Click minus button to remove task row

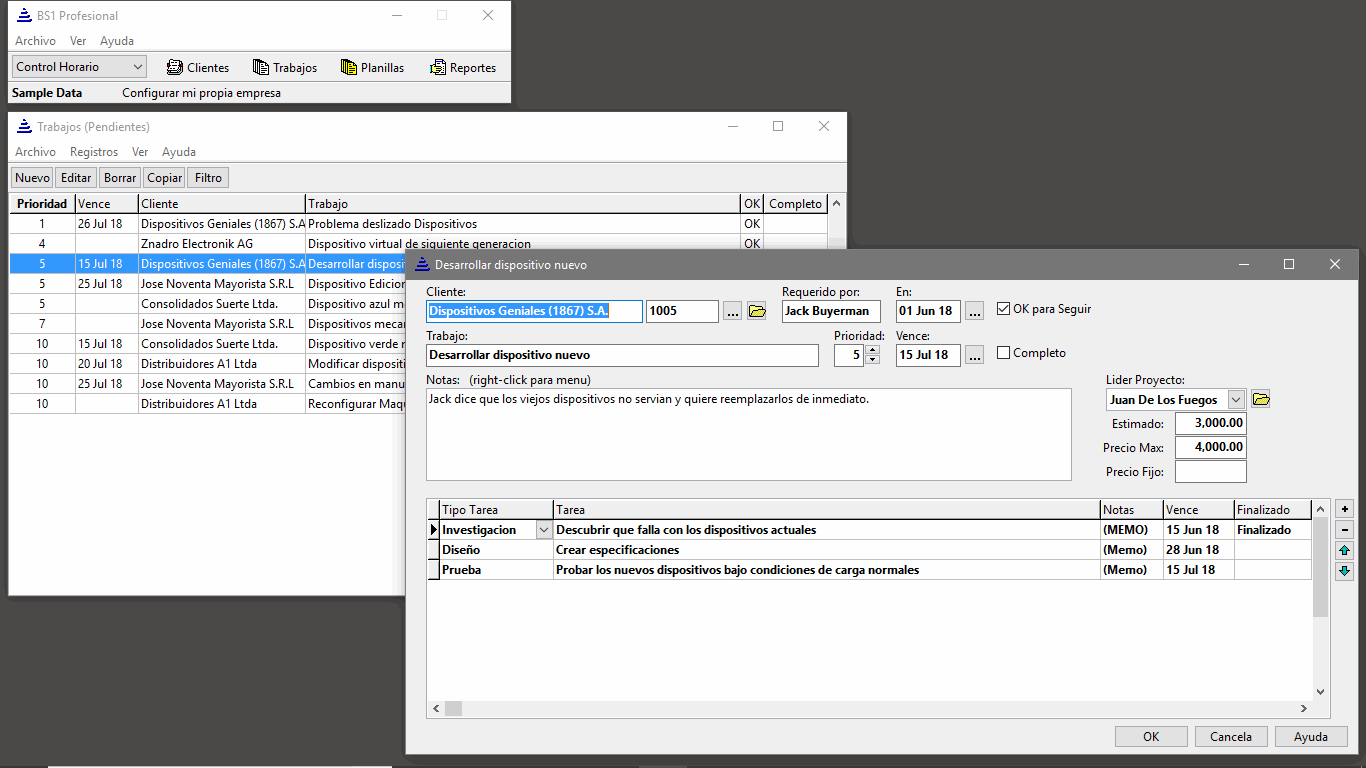[x=1344, y=530]
